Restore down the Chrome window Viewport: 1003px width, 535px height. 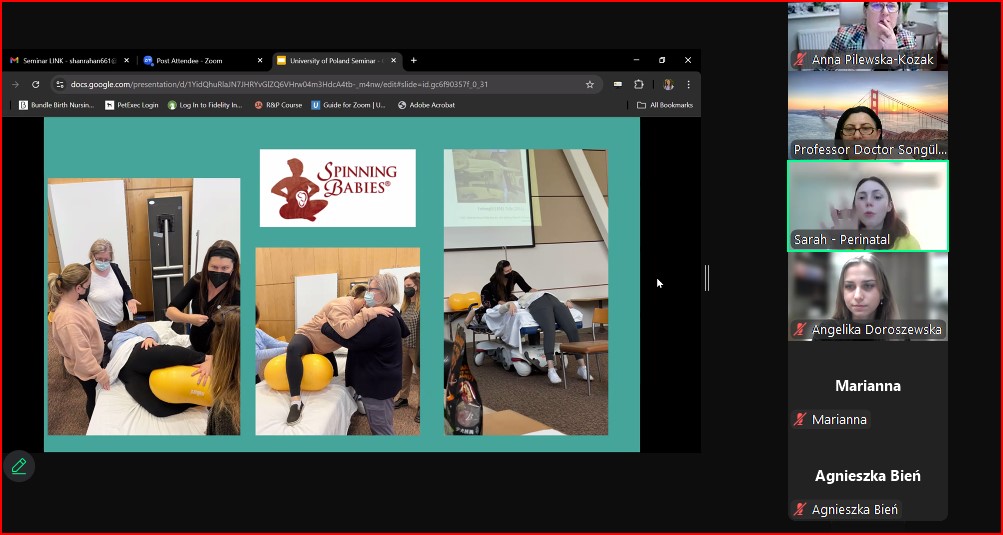(662, 60)
